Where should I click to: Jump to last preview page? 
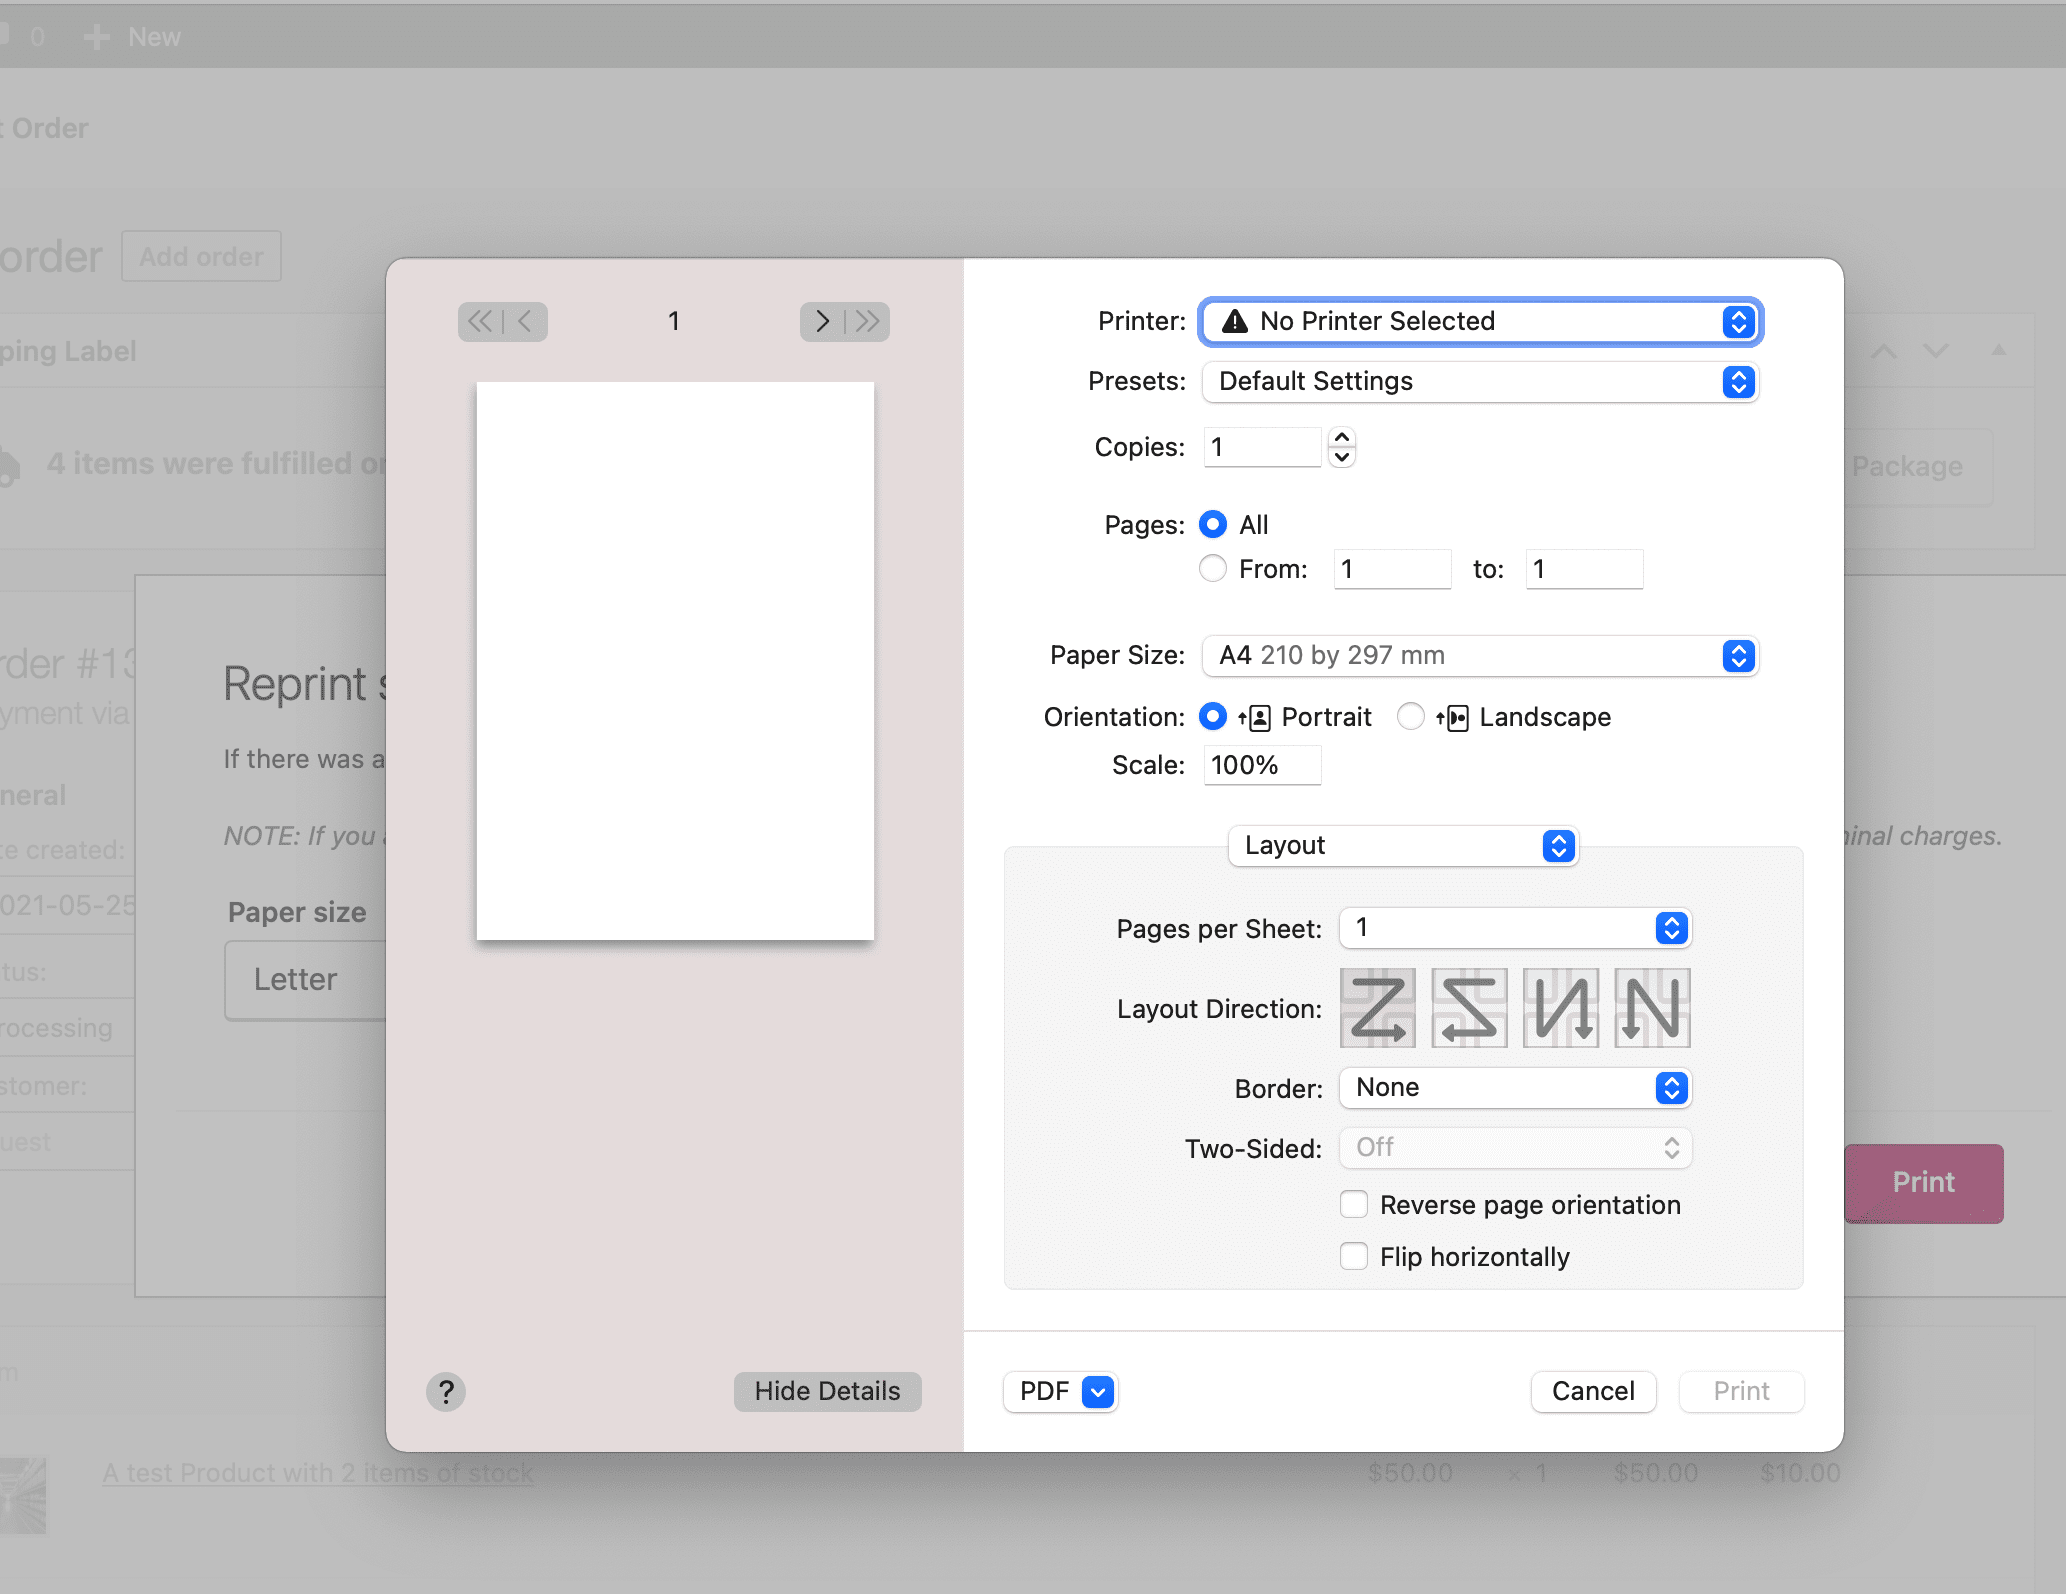867,322
